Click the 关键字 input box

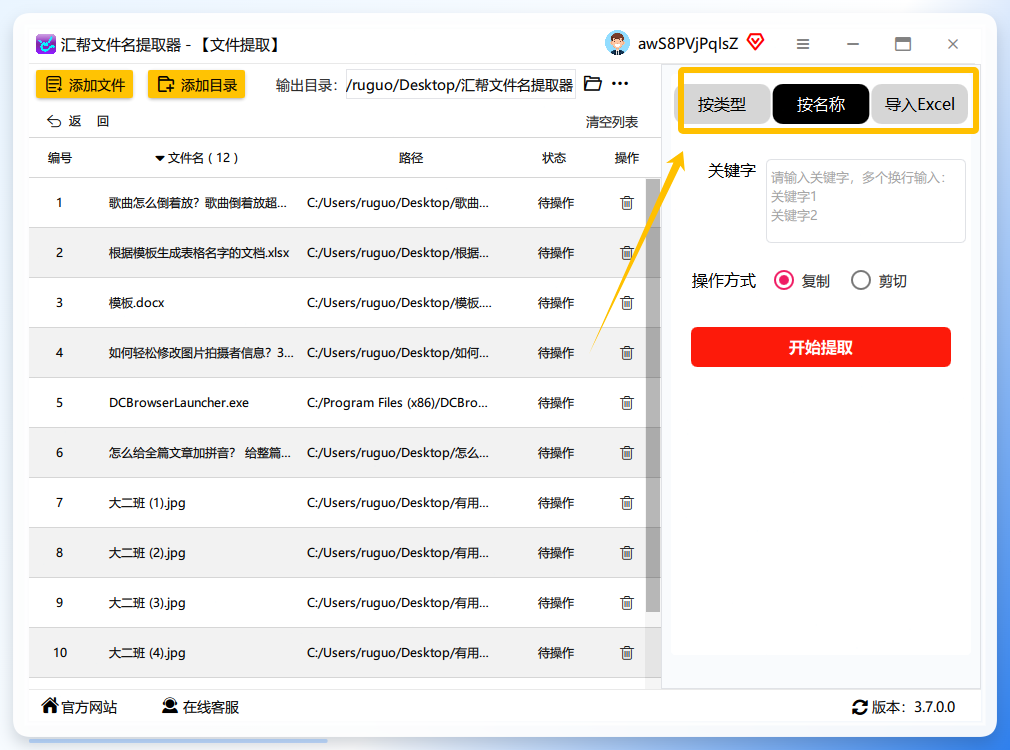[x=866, y=201]
